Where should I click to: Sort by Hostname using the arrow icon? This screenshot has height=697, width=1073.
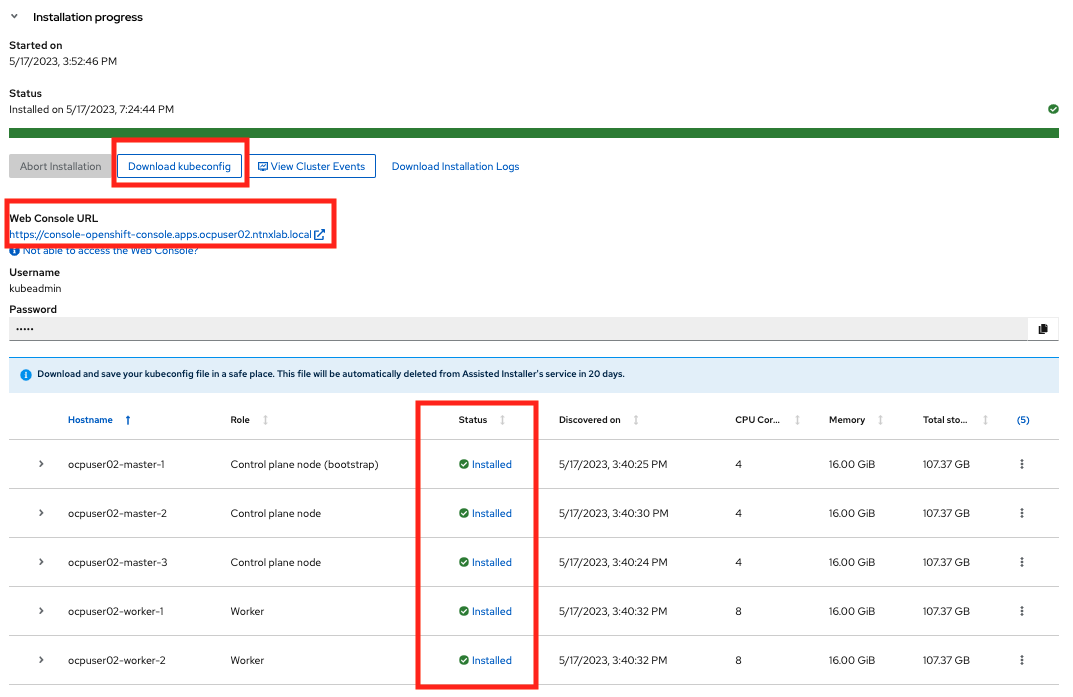pos(128,420)
